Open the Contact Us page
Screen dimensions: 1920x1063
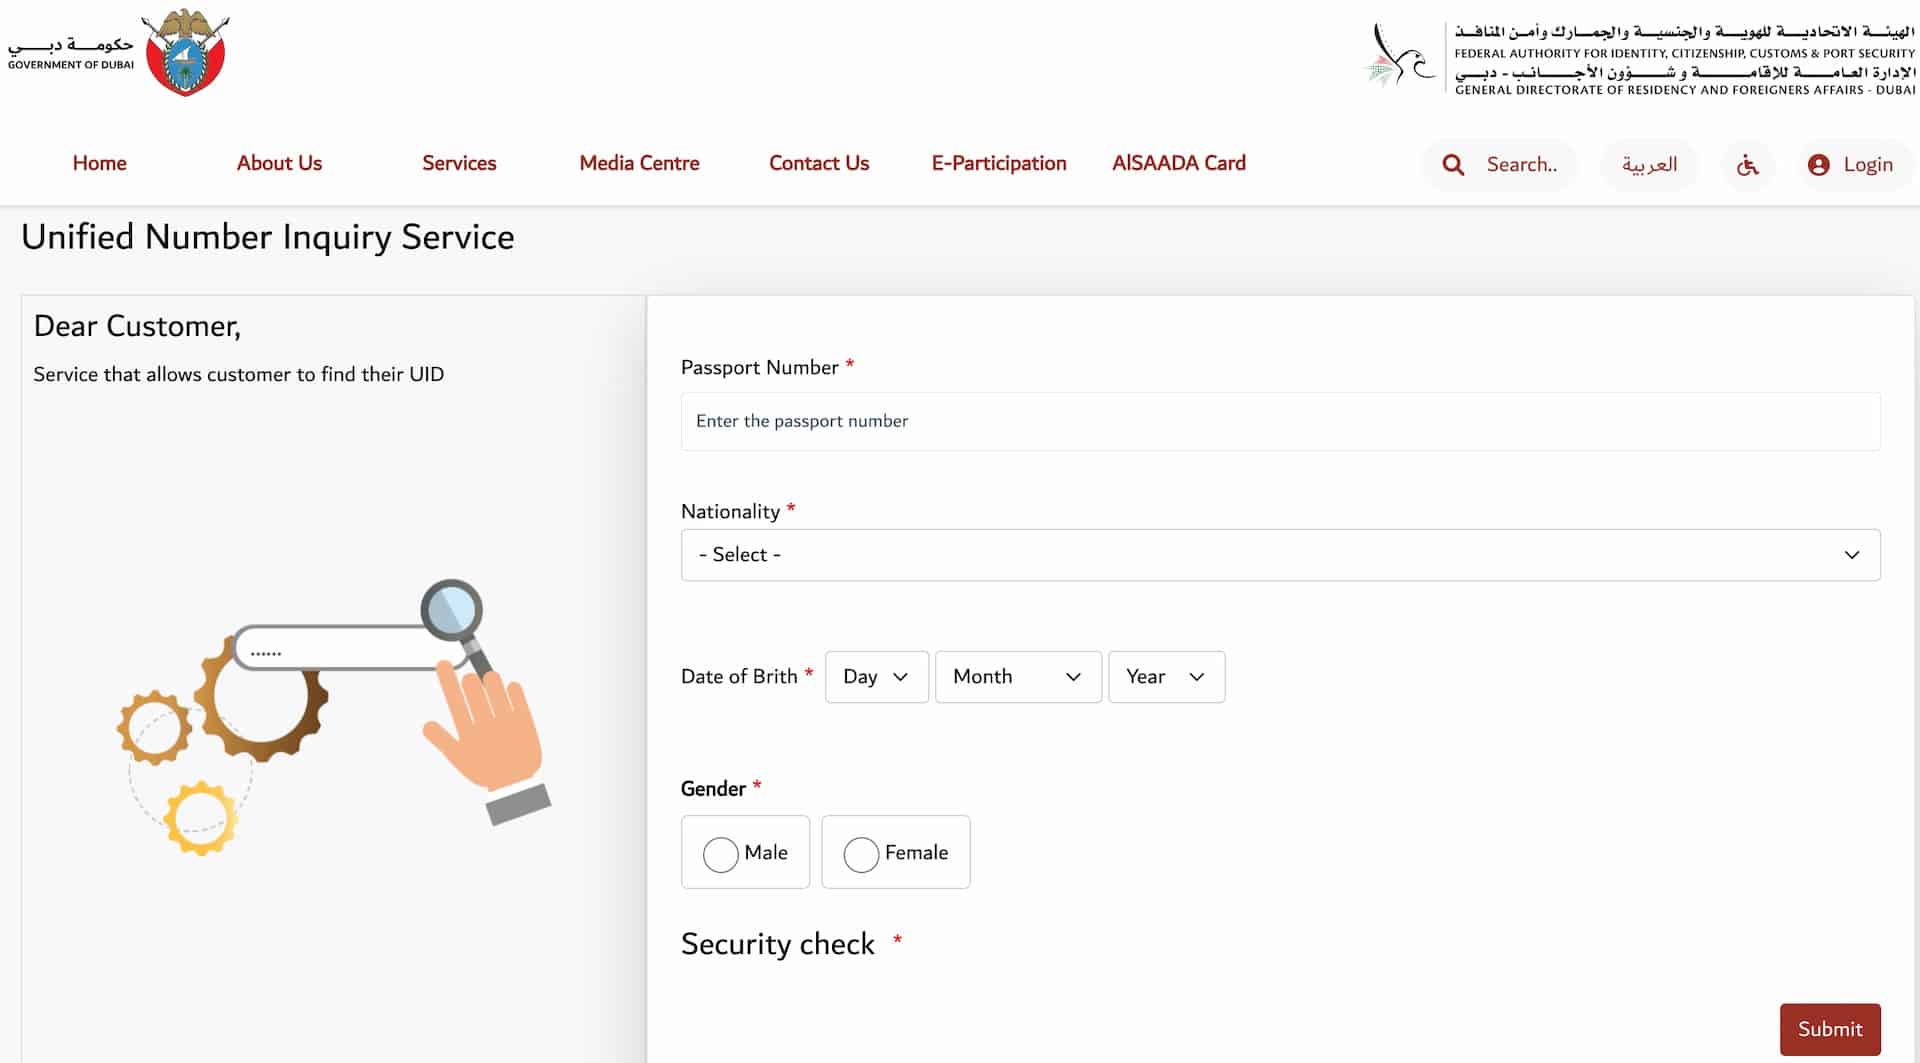(818, 163)
